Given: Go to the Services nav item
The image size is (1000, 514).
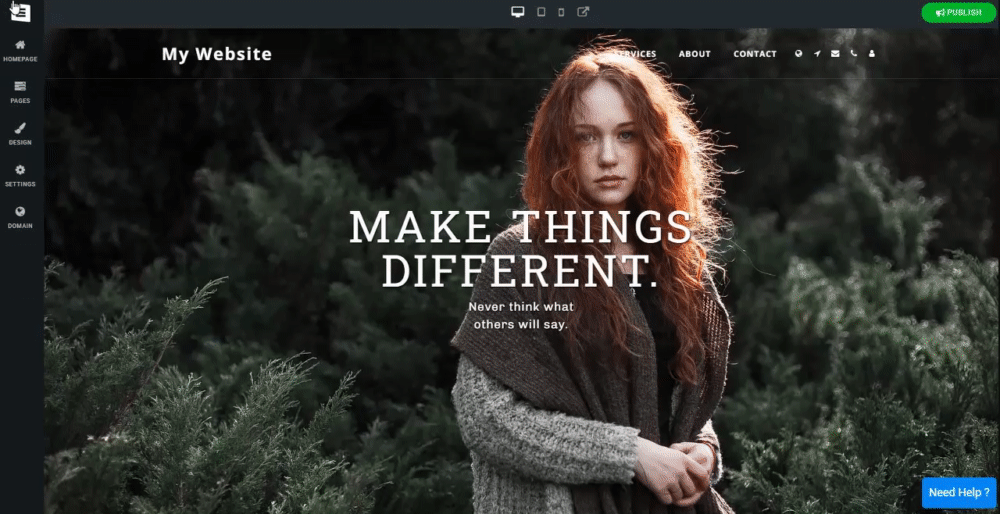Looking at the screenshot, I should (636, 54).
